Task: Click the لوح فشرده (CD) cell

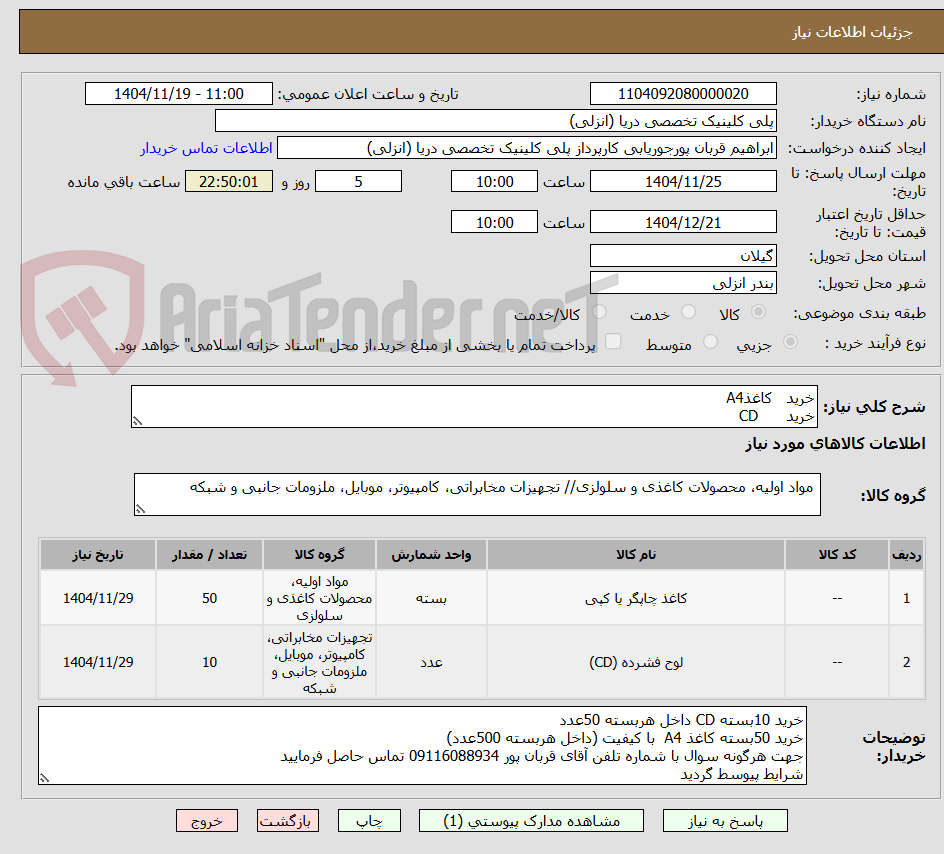Action: [636, 662]
